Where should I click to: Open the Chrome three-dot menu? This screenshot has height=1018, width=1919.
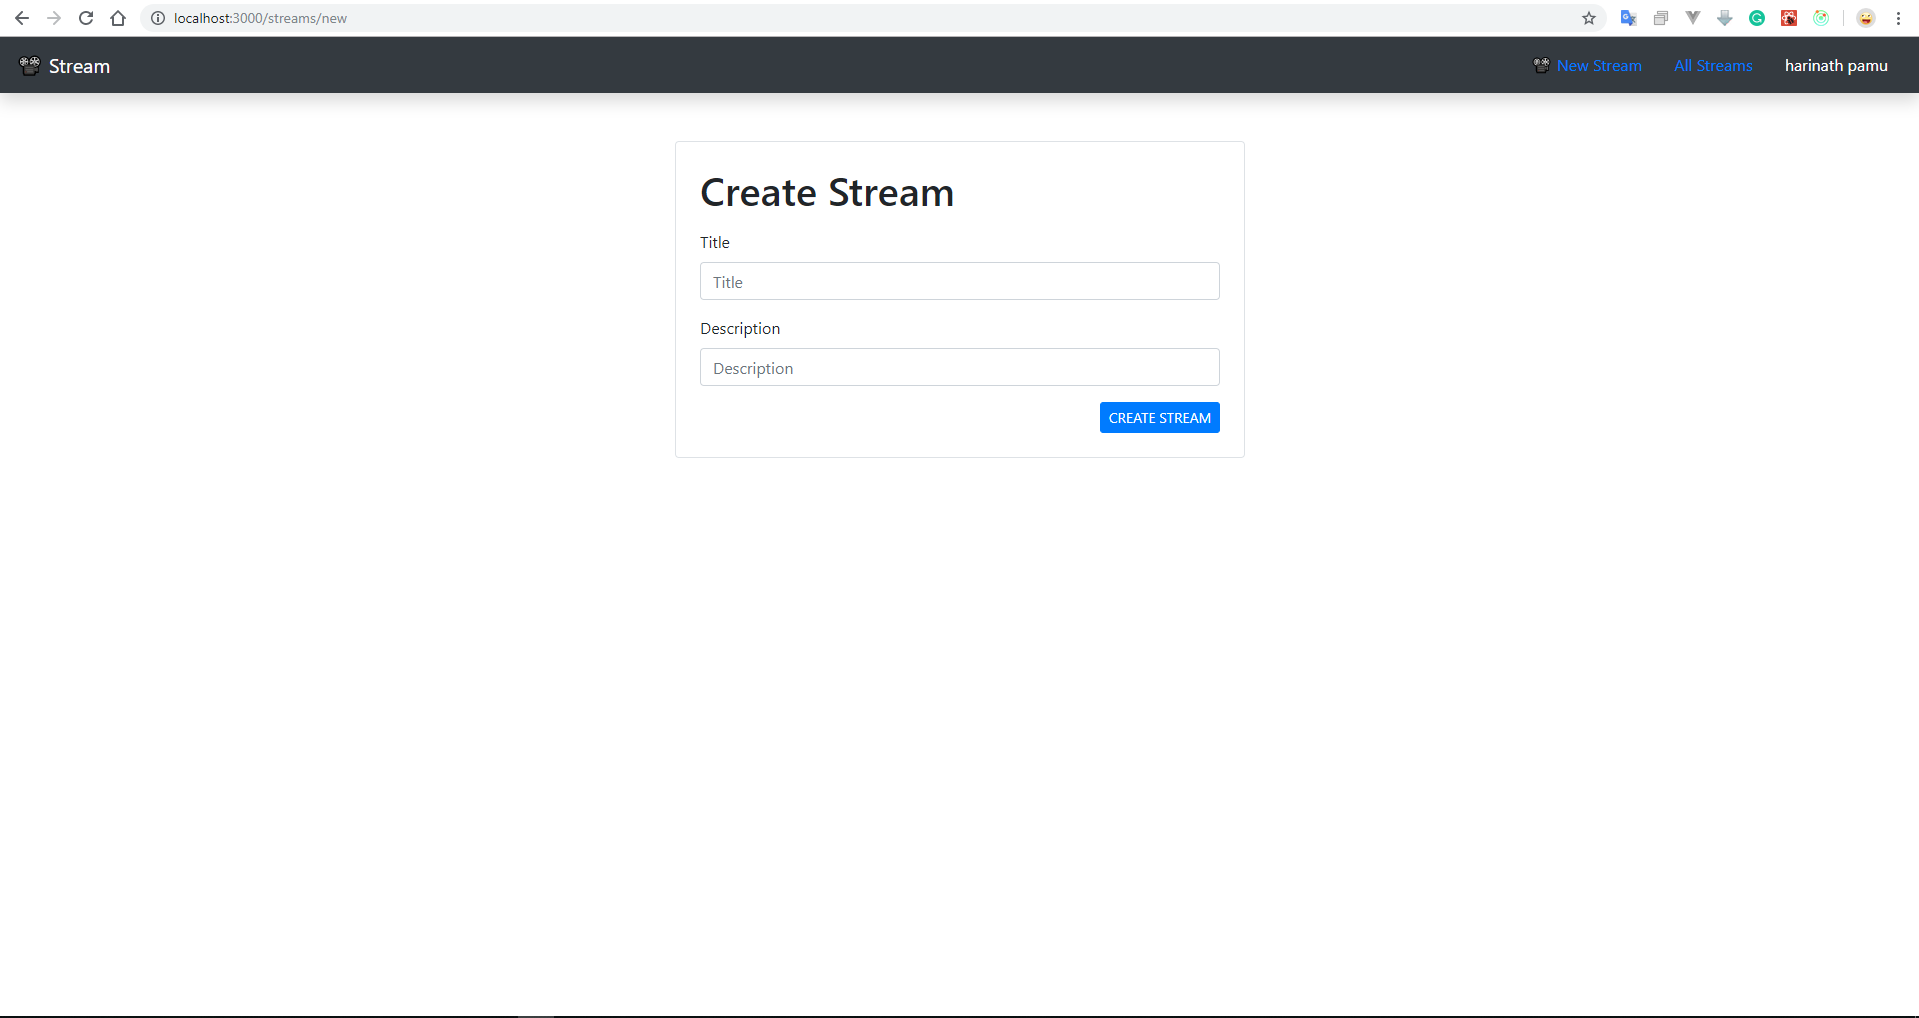pos(1898,18)
